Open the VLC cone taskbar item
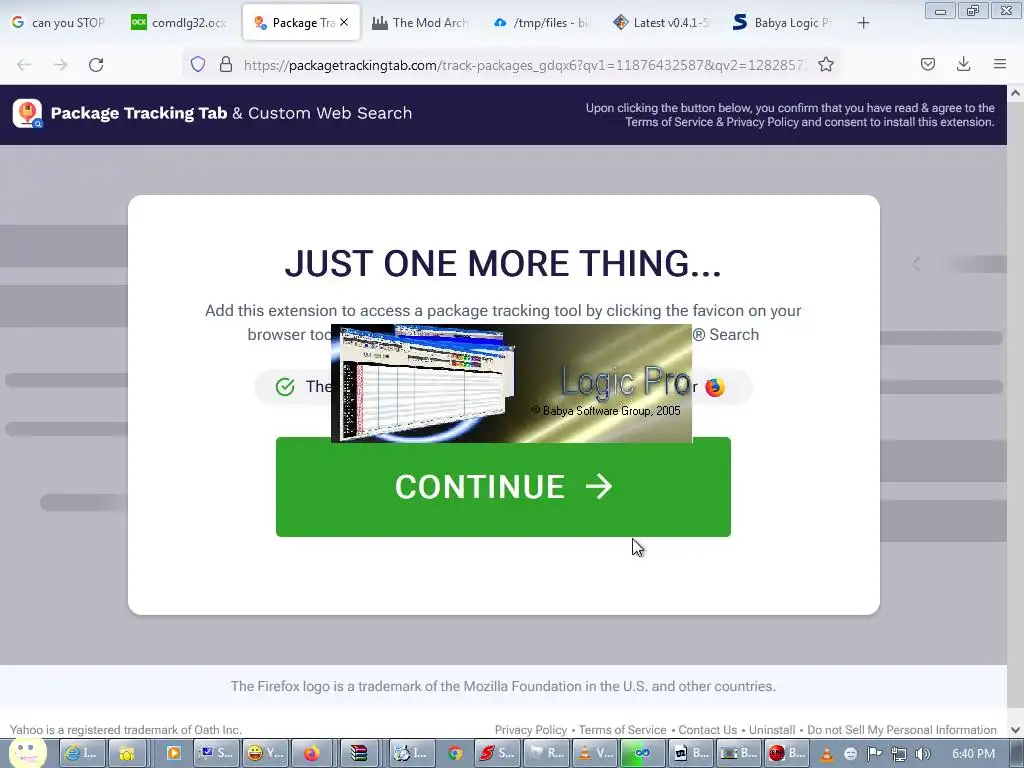Screen dimensions: 1024x768 596,753
